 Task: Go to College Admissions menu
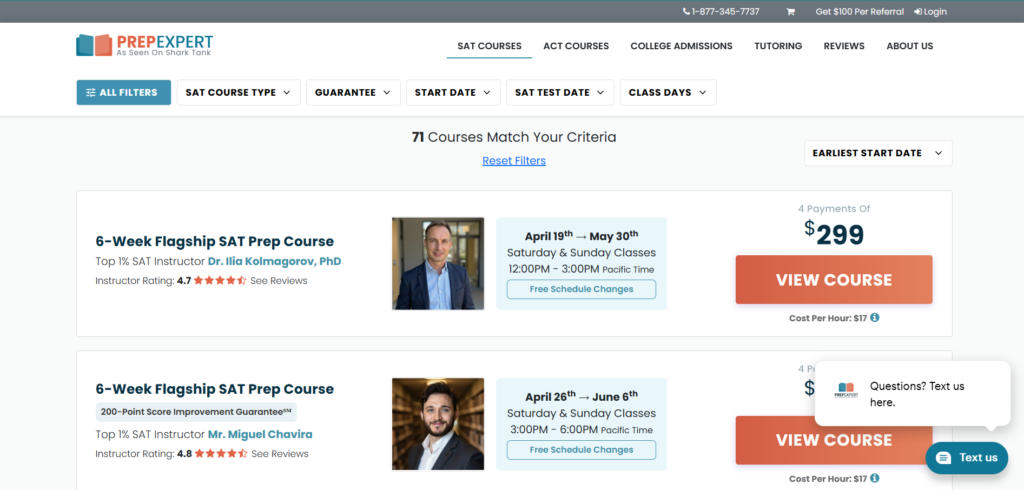click(681, 46)
